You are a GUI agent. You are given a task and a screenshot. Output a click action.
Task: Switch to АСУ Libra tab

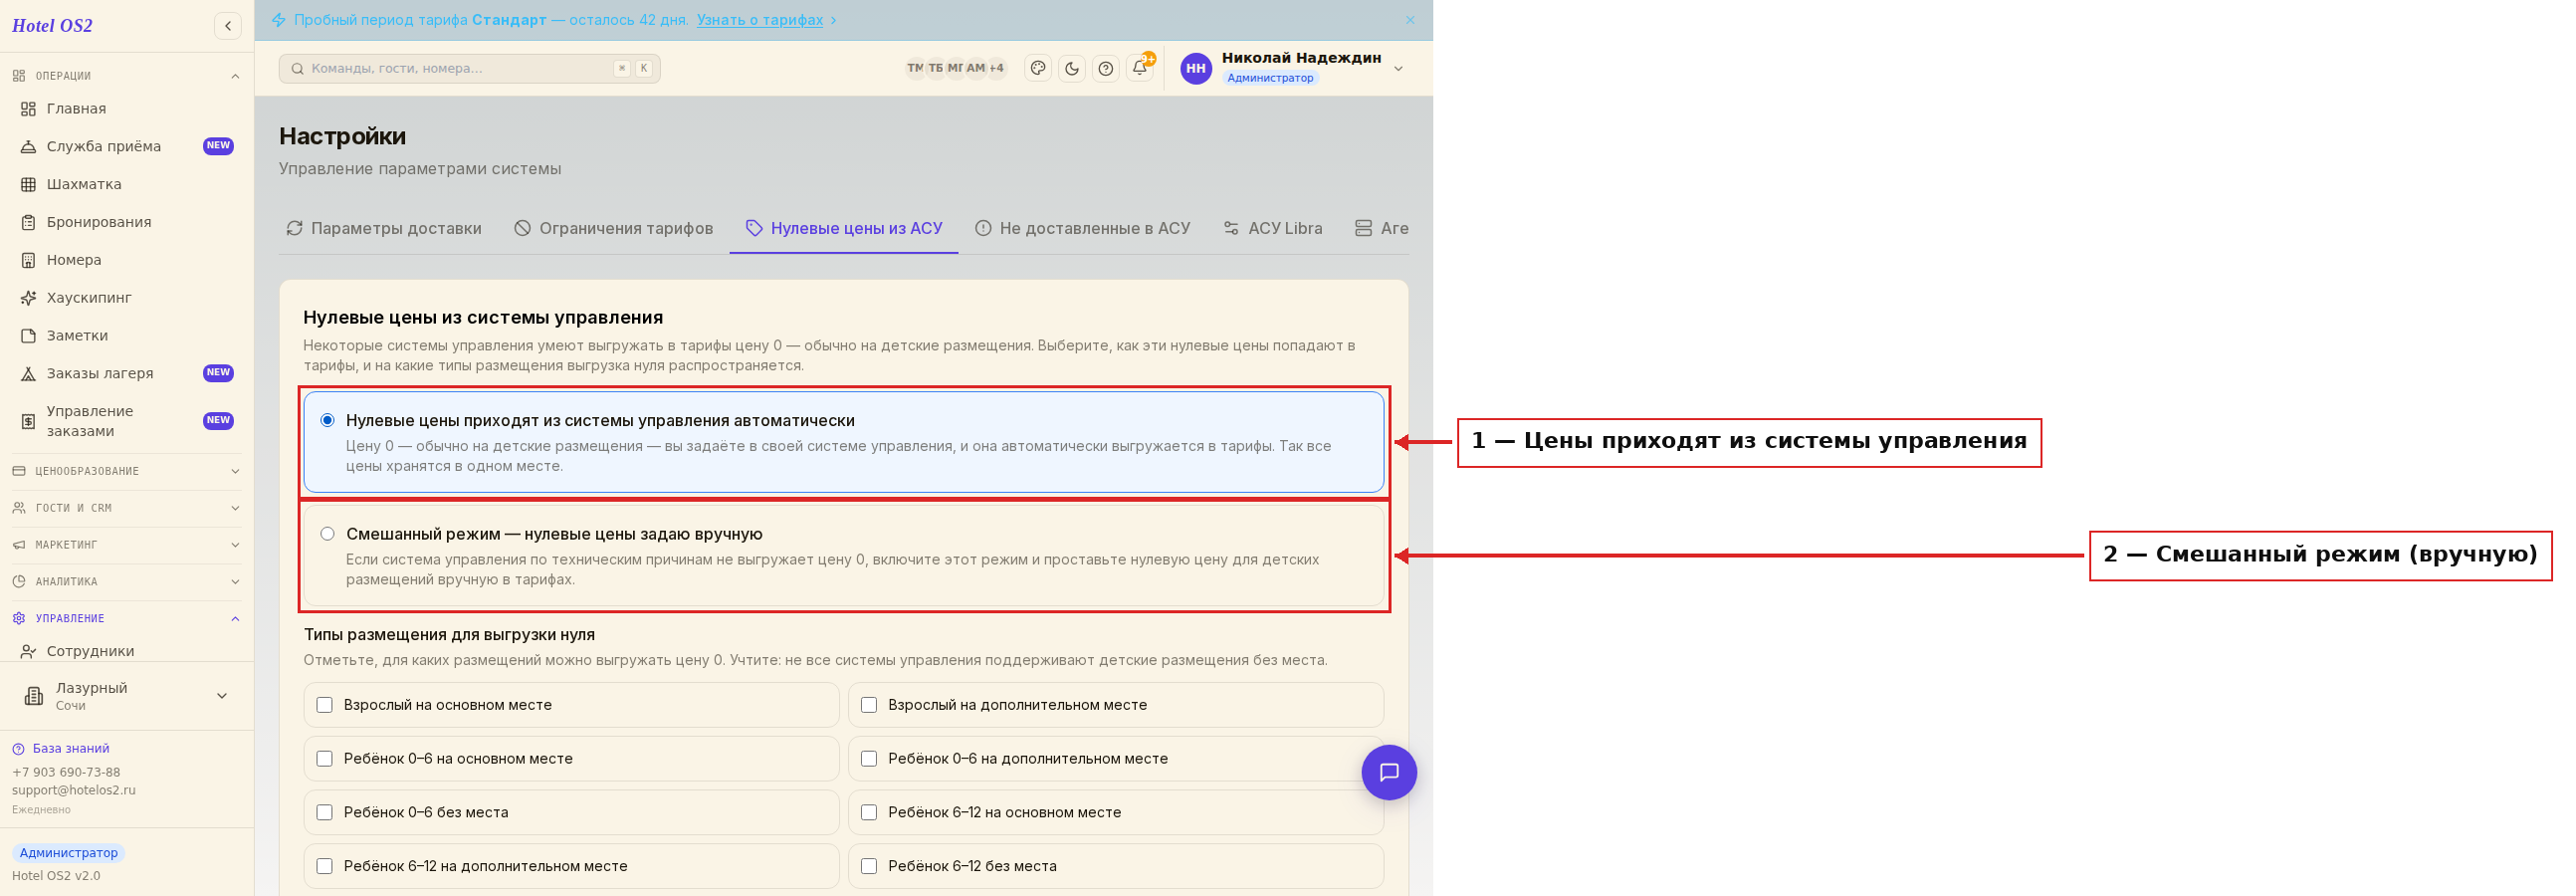[x=1272, y=228]
